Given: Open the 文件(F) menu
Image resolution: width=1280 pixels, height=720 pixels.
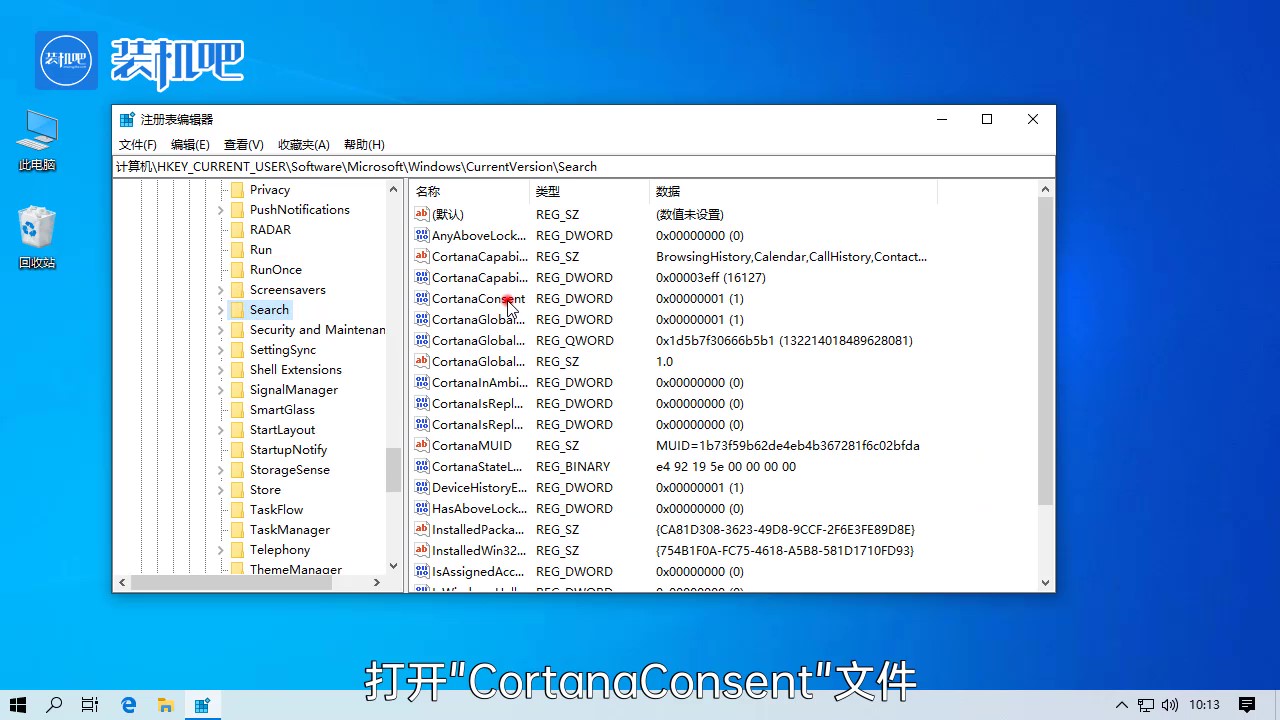Looking at the screenshot, I should (x=137, y=144).
